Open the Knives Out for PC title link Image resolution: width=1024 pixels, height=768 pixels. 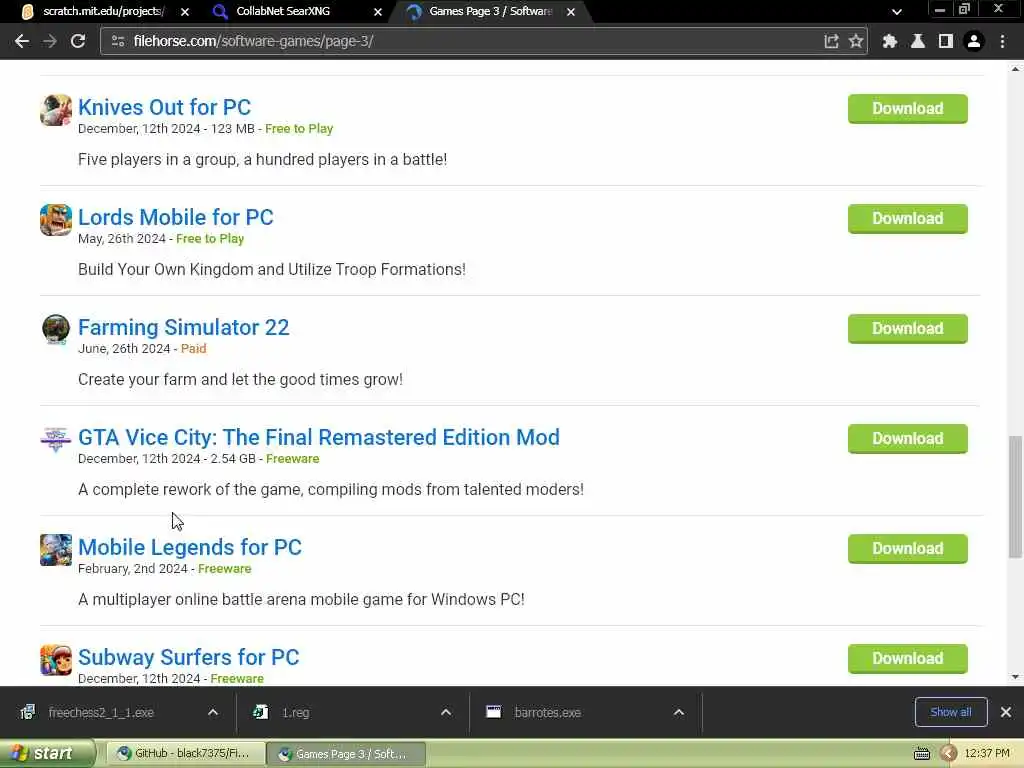click(x=165, y=107)
